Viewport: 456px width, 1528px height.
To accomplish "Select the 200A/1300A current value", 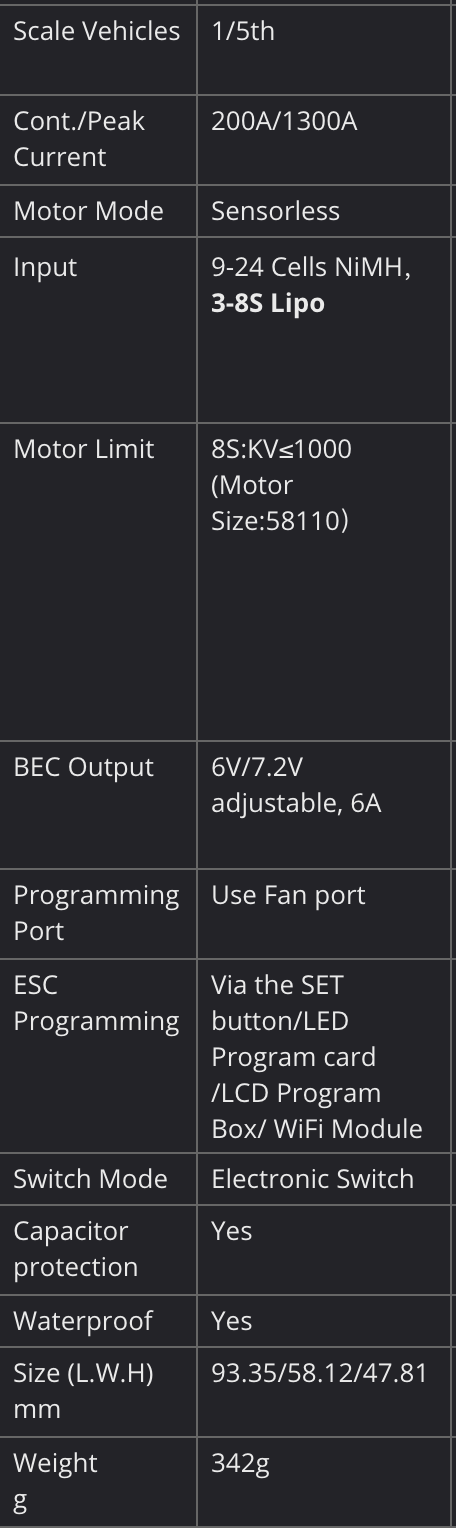I will pos(284,121).
